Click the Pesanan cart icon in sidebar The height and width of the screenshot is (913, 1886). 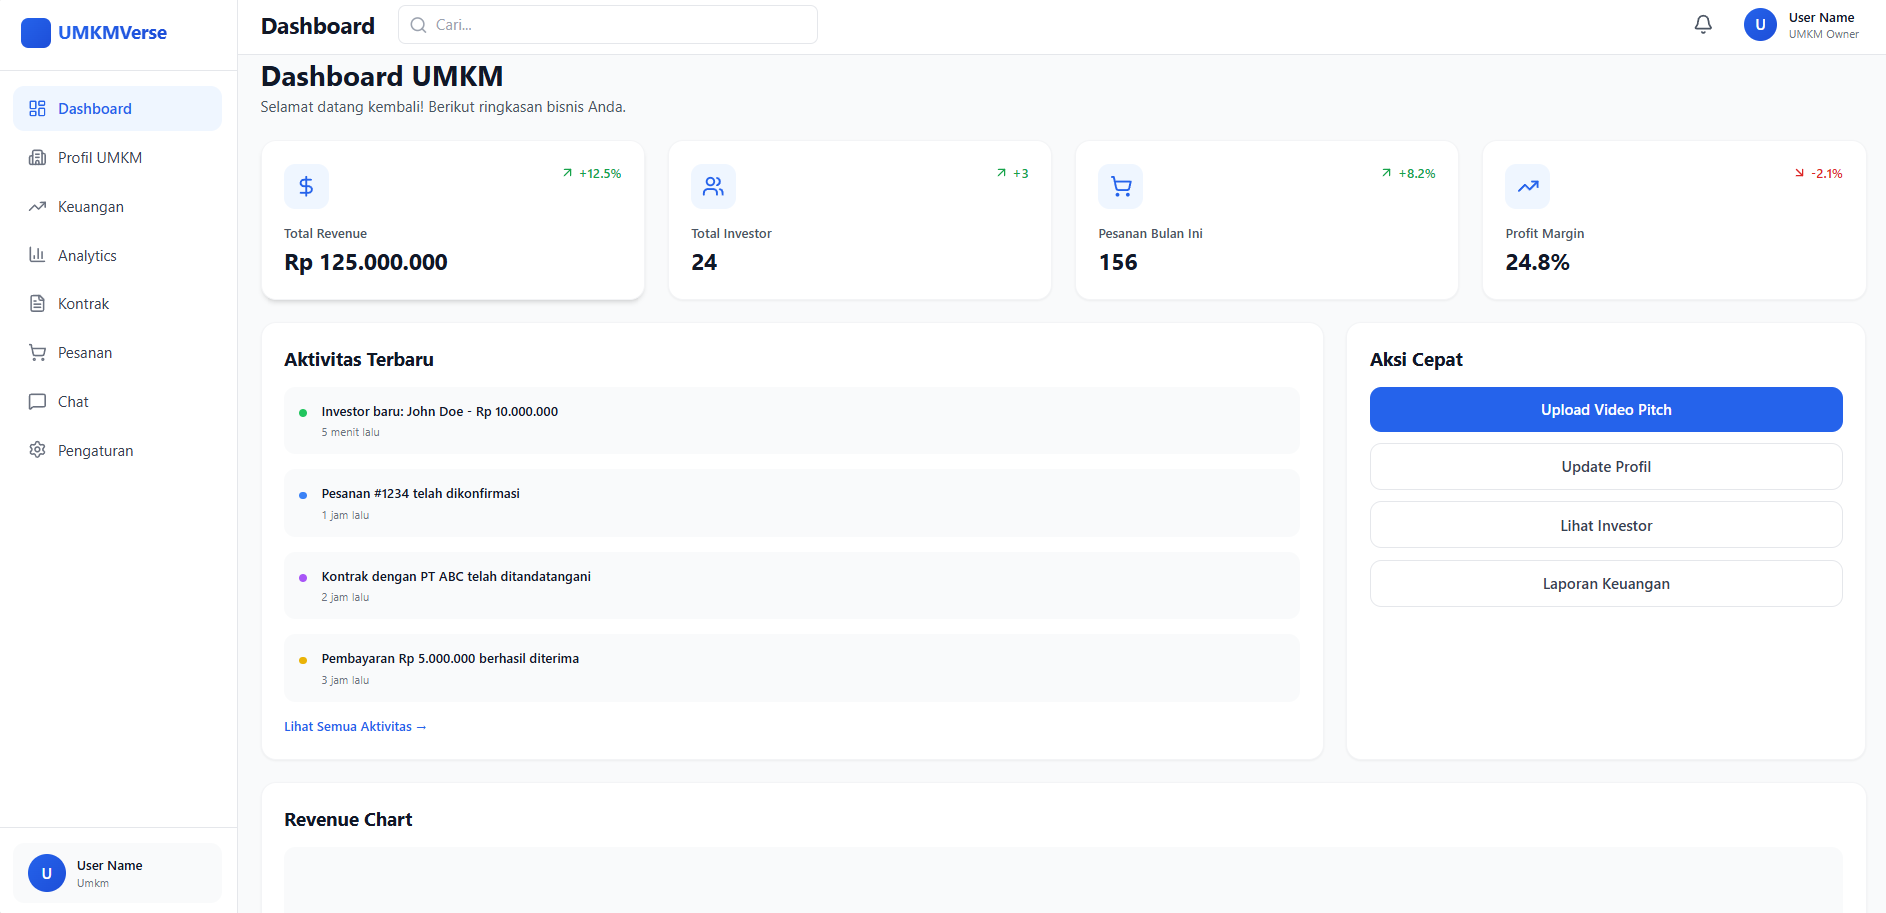pos(37,352)
